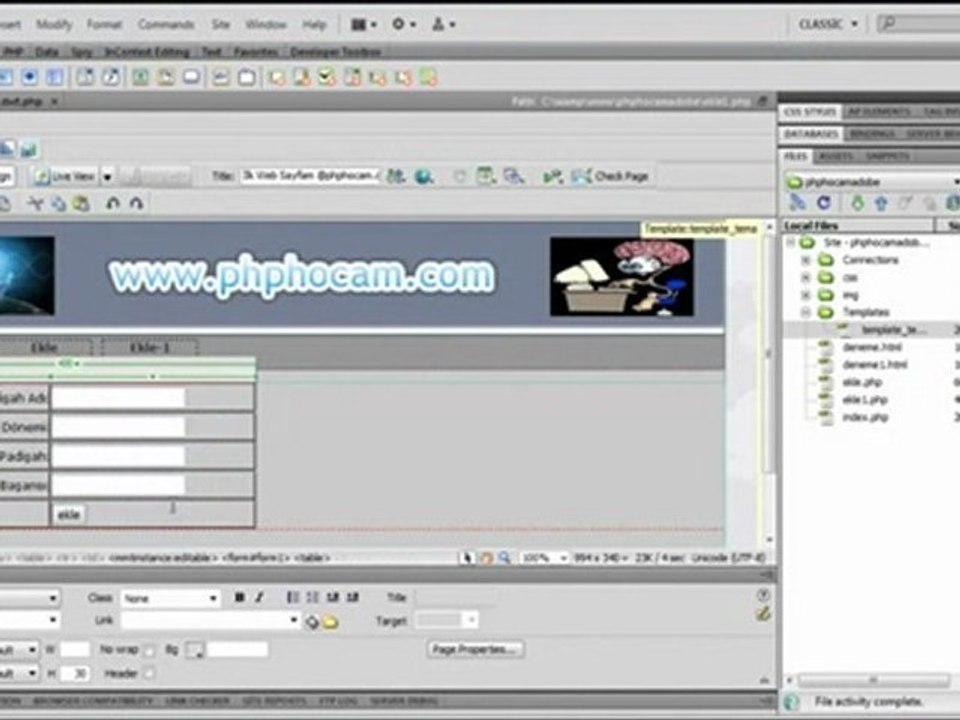The image size is (960, 720).
Task: Click the Point to File target icon
Action: pos(312,623)
